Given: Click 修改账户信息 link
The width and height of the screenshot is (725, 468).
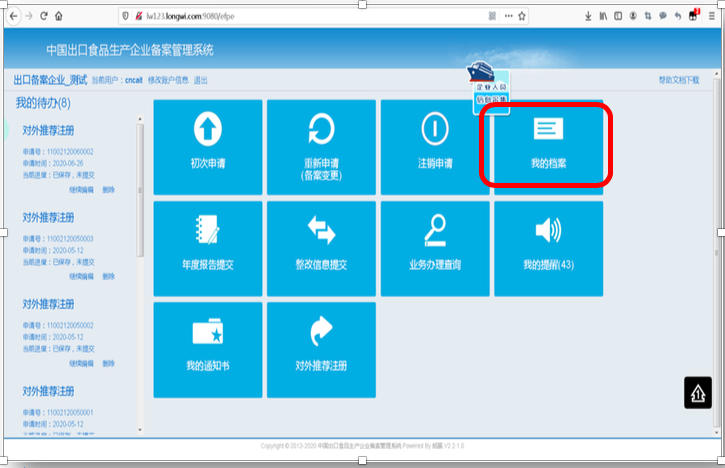Looking at the screenshot, I should click(169, 80).
